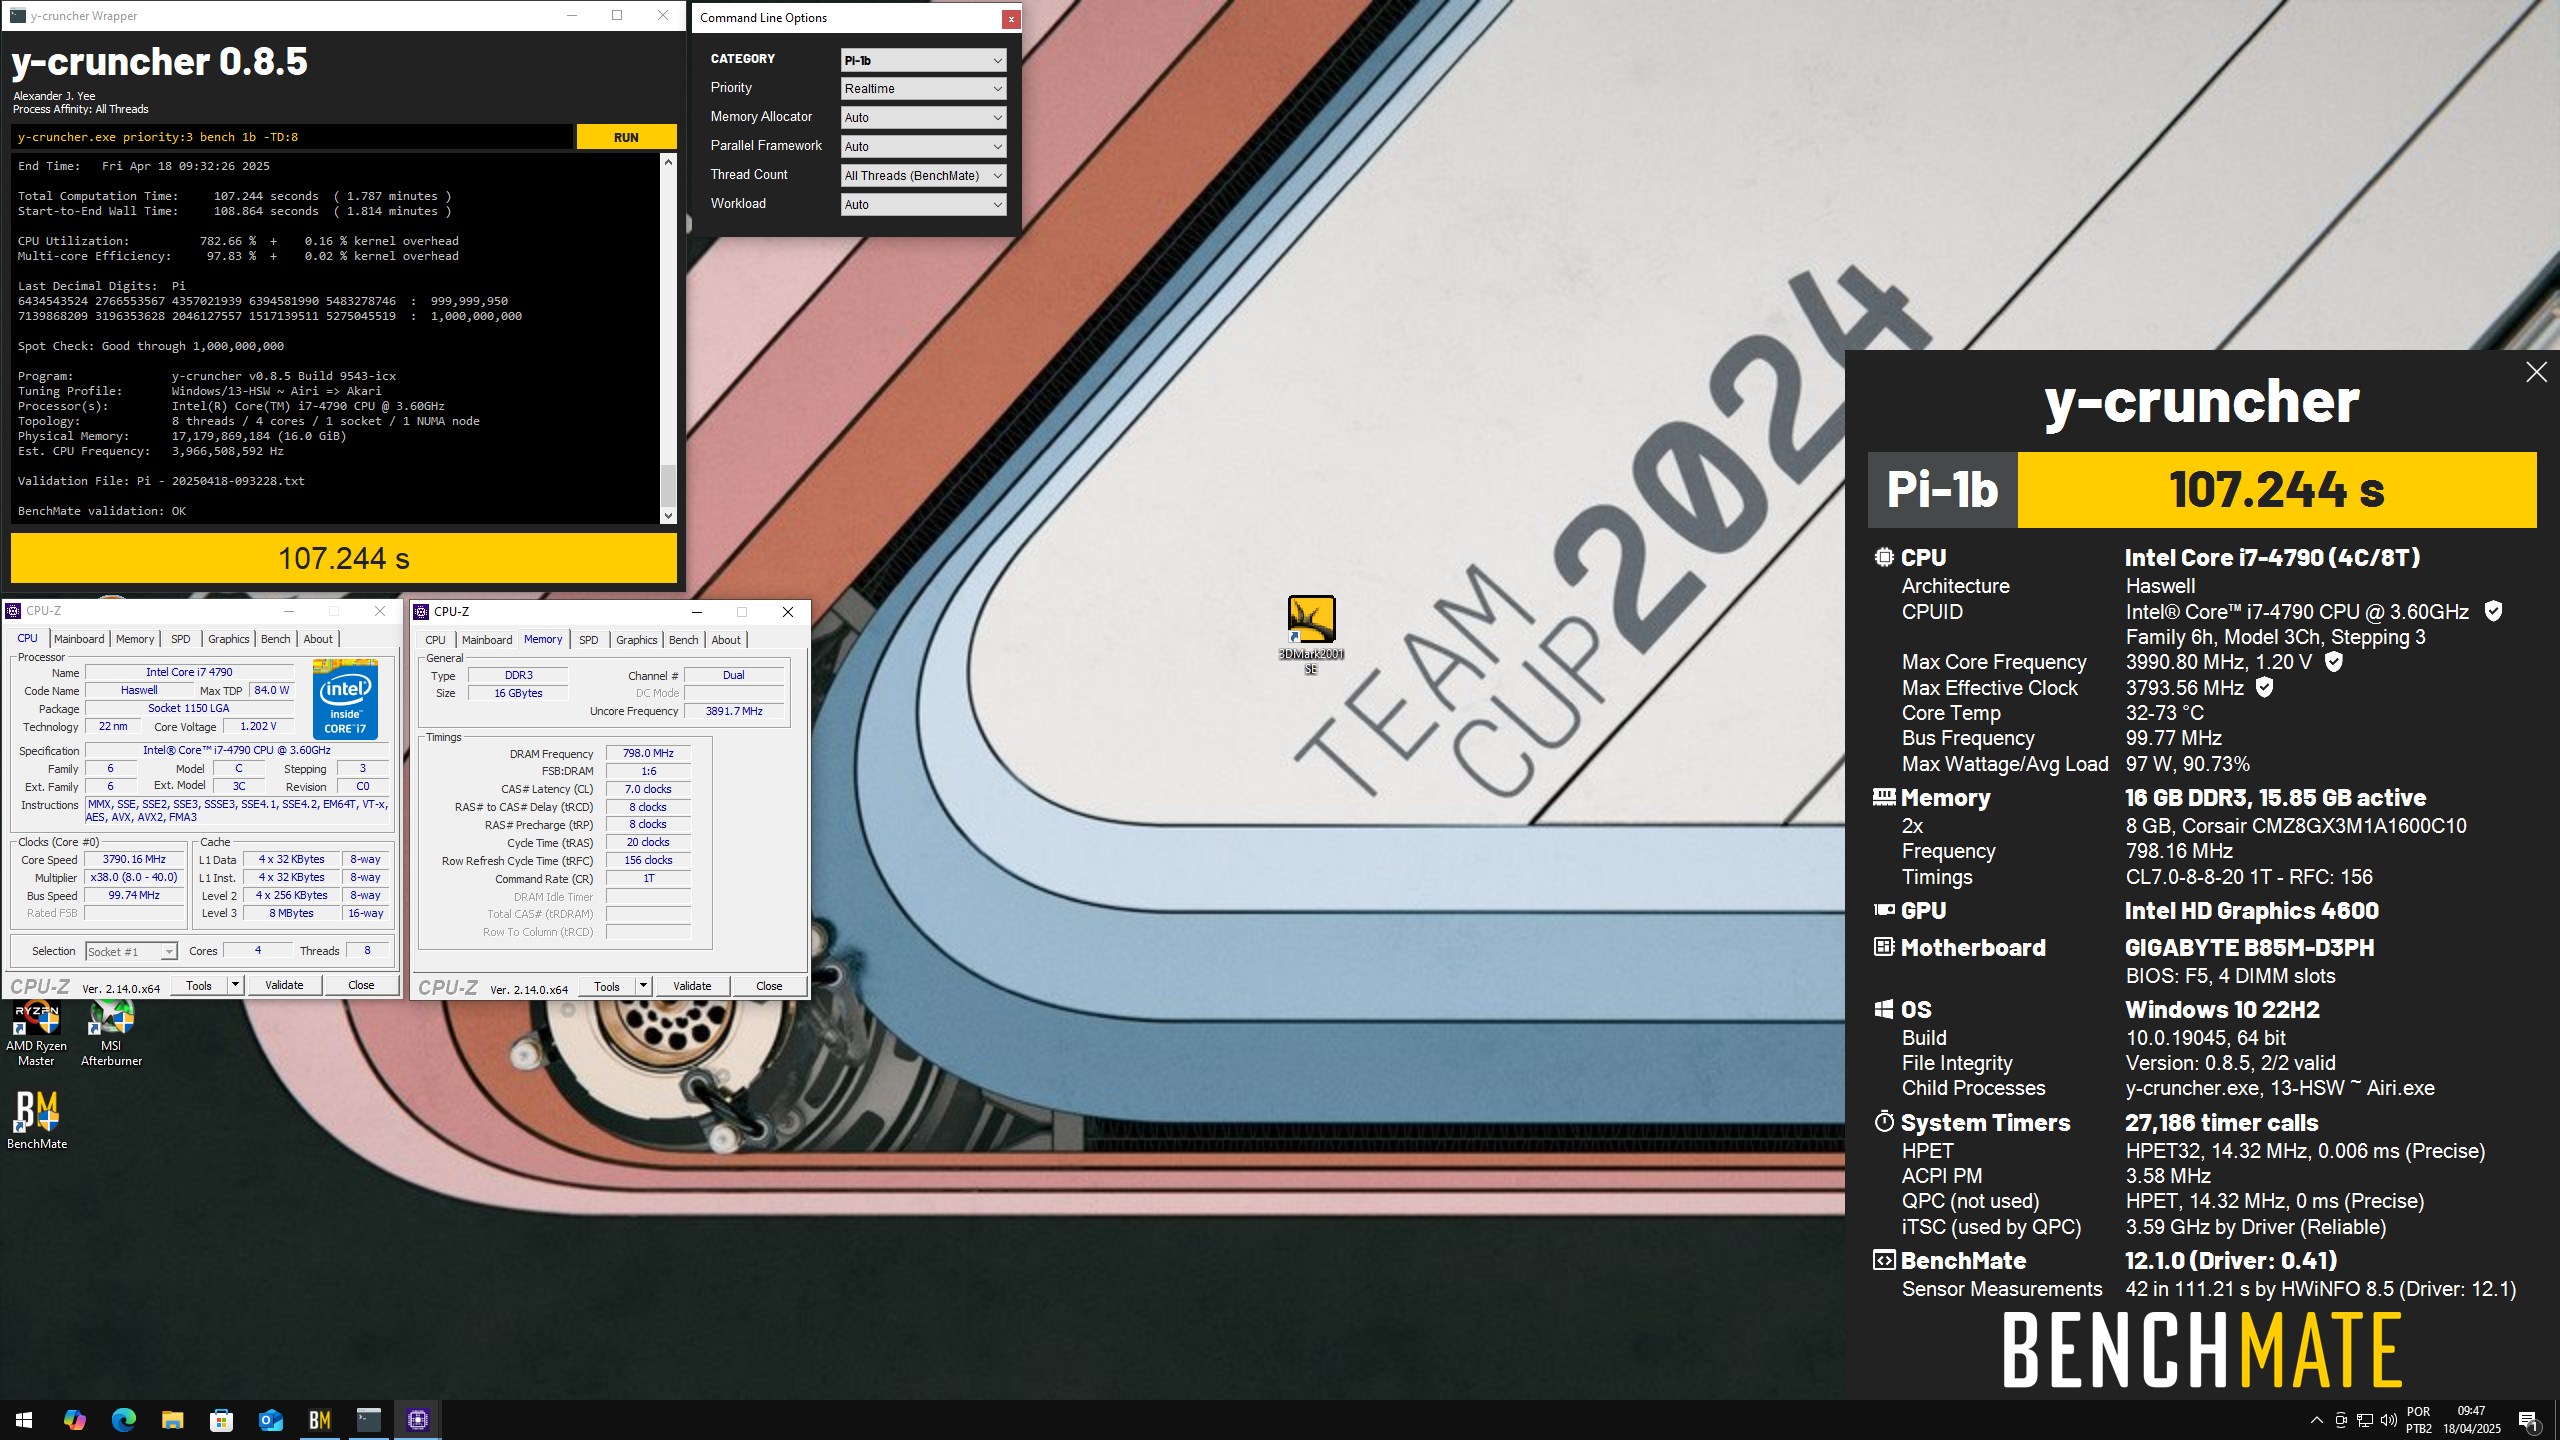Open Microsoft Store from the taskbar
This screenshot has height=1440, width=2560.
(221, 1419)
